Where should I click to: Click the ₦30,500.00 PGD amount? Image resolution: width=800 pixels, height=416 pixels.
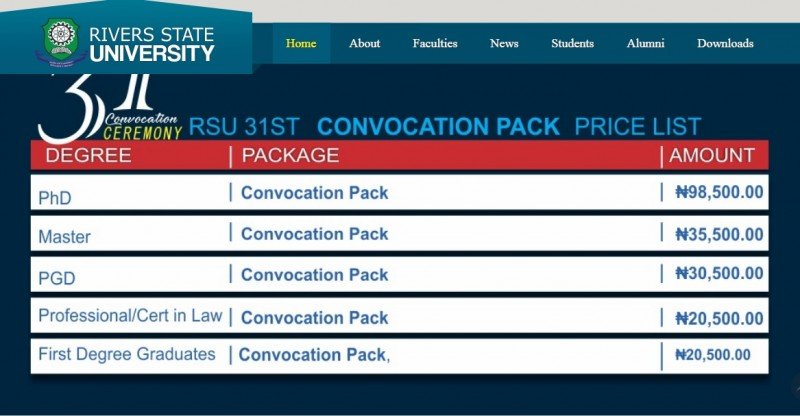pos(719,275)
